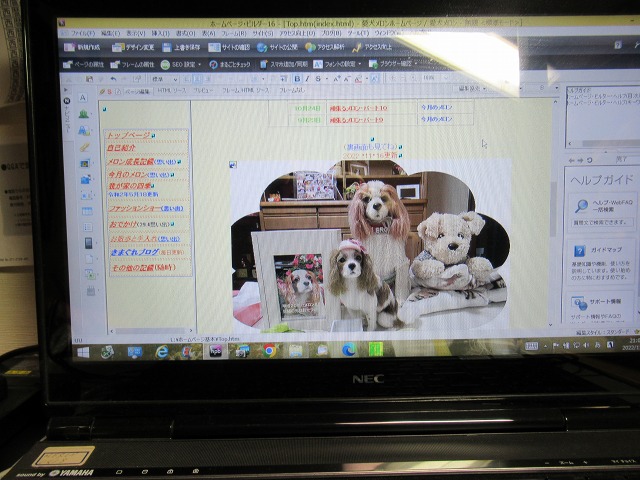640x480 pixels.
Task: Open フレームの属性 (Frame properties)
Action: click(x=132, y=64)
